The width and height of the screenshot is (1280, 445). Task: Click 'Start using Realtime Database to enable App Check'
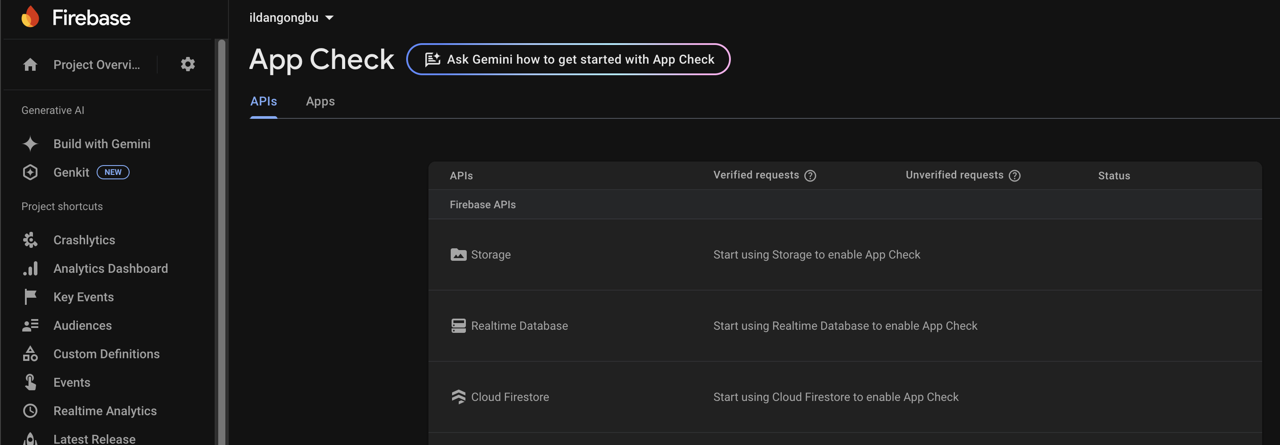(x=845, y=326)
